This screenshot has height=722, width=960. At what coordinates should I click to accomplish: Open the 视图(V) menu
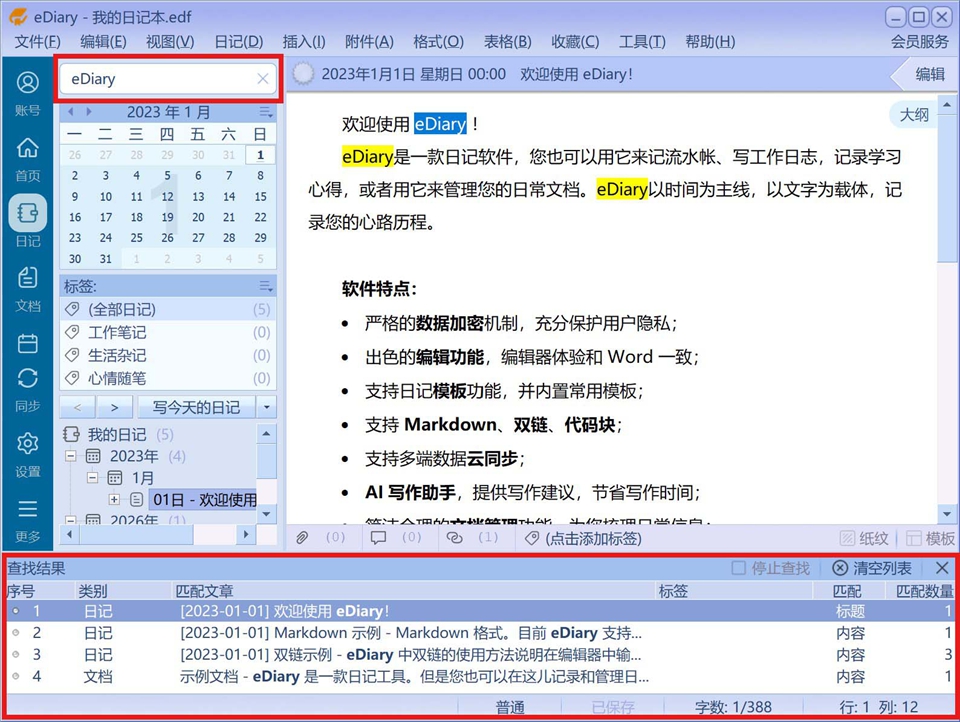tap(170, 42)
